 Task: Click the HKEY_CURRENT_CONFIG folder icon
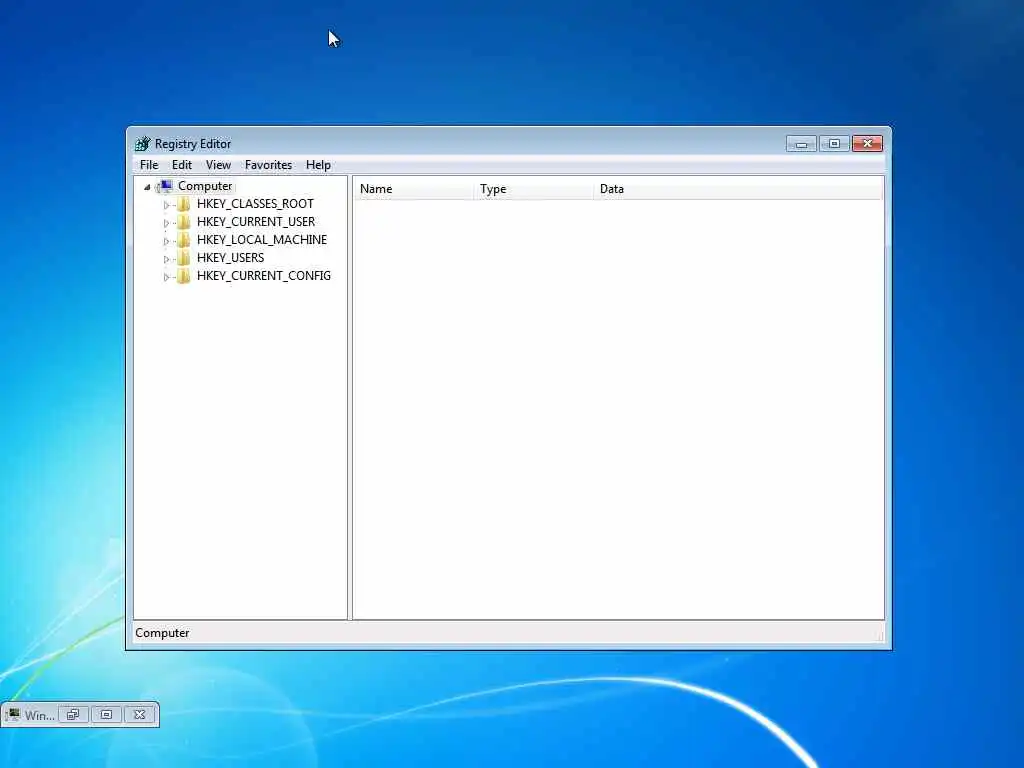[x=184, y=276]
